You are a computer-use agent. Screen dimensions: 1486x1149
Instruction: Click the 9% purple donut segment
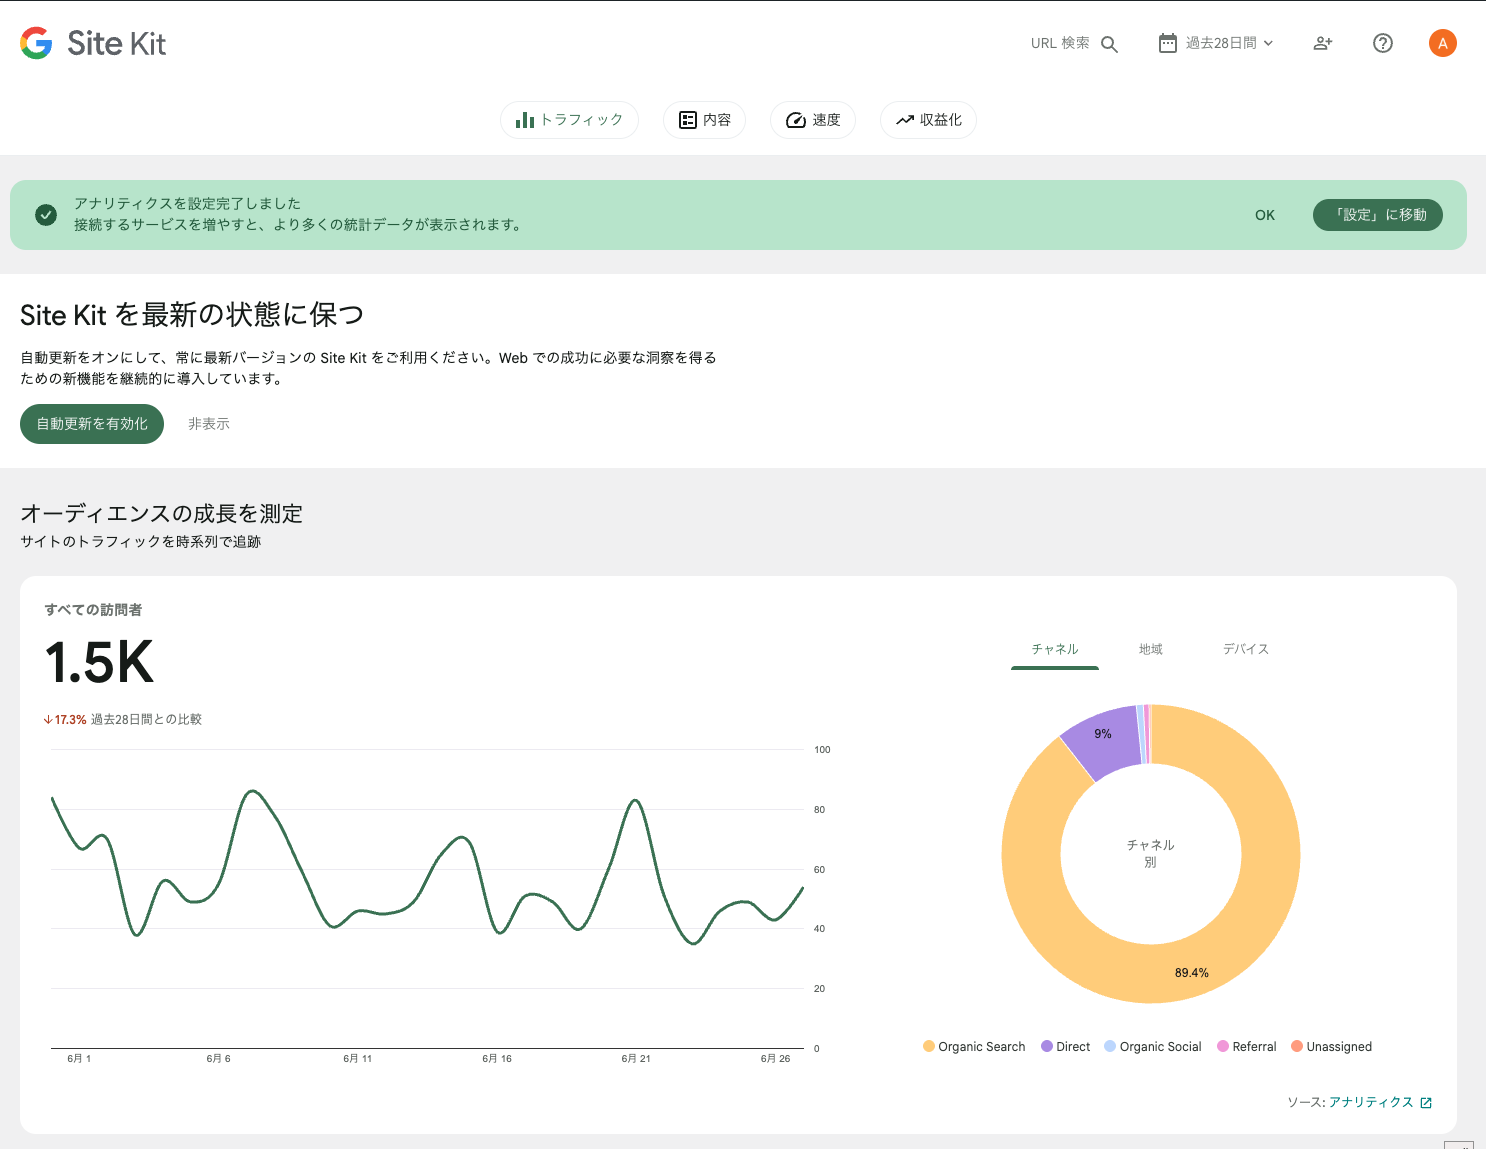click(x=1103, y=738)
